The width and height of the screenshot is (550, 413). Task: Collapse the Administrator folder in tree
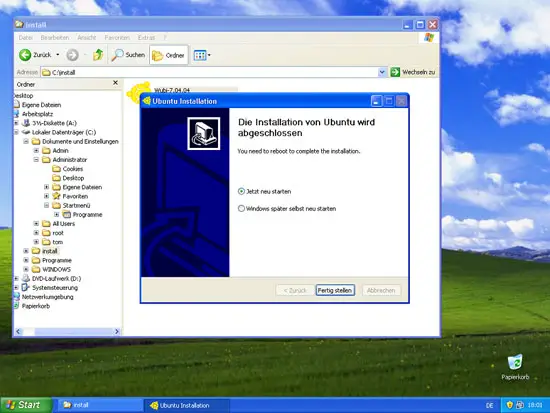tap(36, 160)
